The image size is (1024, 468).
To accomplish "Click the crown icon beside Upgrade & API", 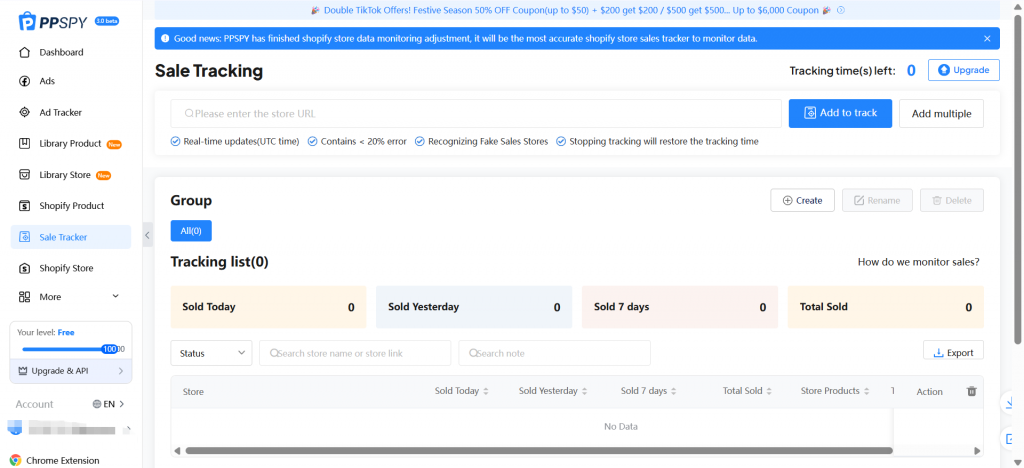I will click(23, 371).
